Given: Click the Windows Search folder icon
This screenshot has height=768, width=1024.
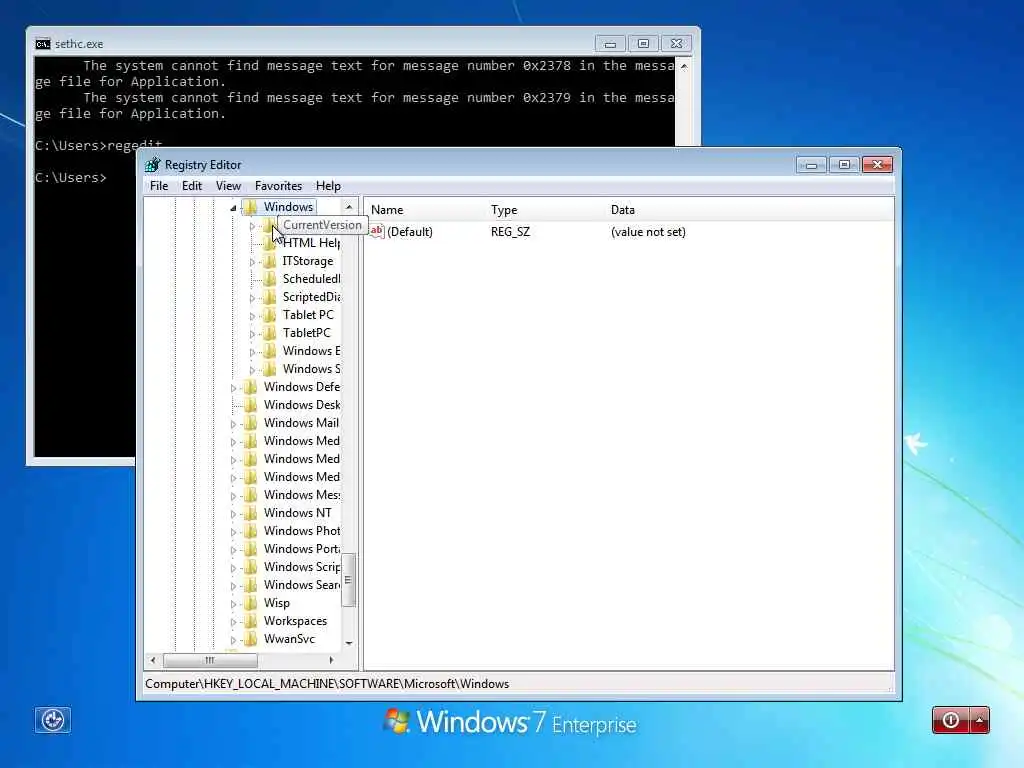Looking at the screenshot, I should coord(250,585).
